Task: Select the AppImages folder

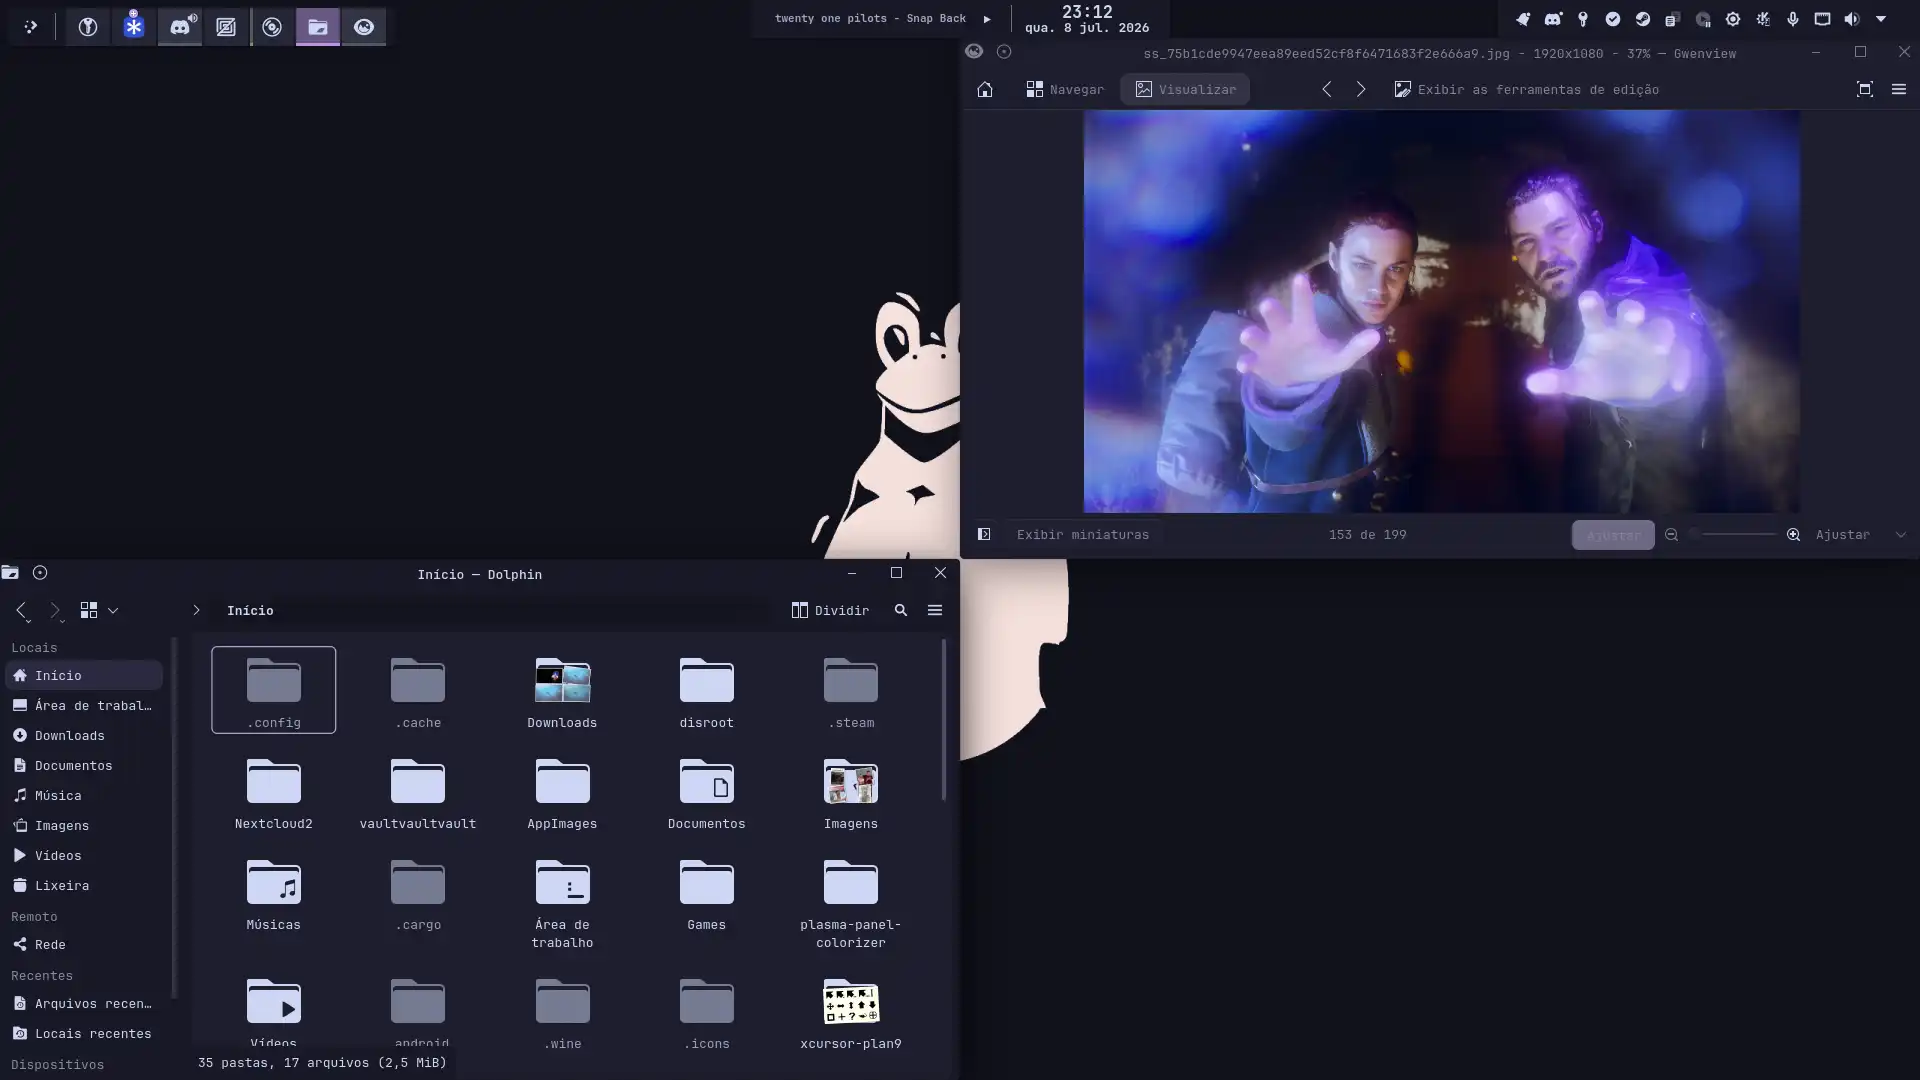Action: [x=562, y=793]
